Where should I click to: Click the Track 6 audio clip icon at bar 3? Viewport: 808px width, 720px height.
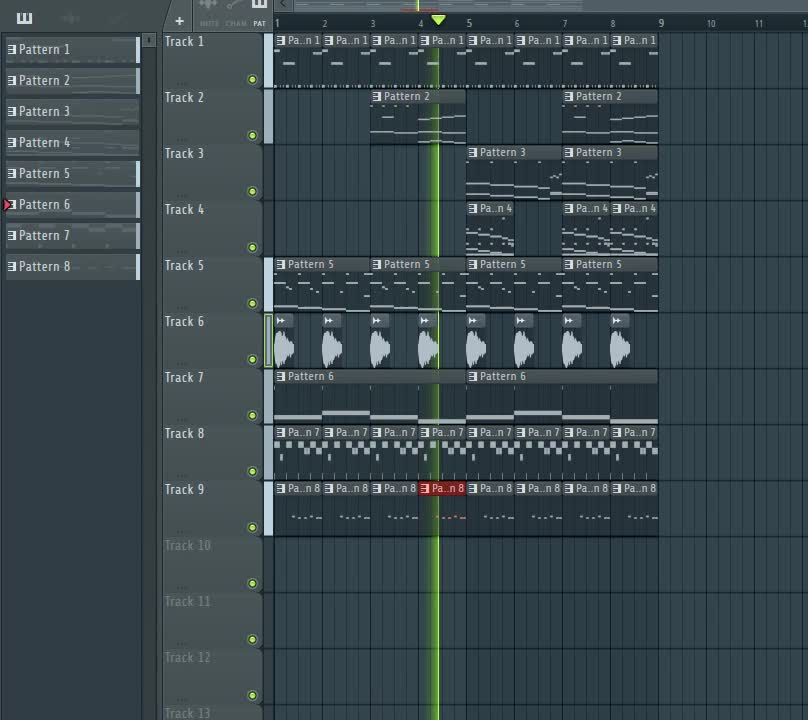(x=377, y=321)
